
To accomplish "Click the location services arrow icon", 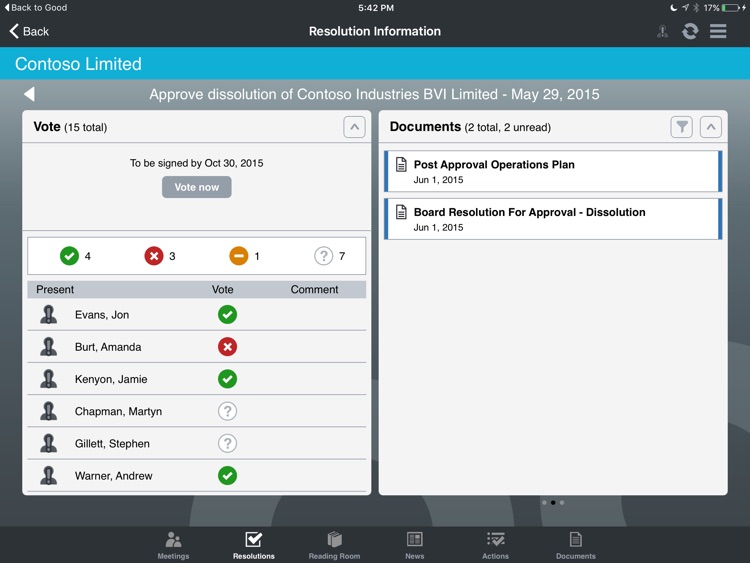I will 685,8.
